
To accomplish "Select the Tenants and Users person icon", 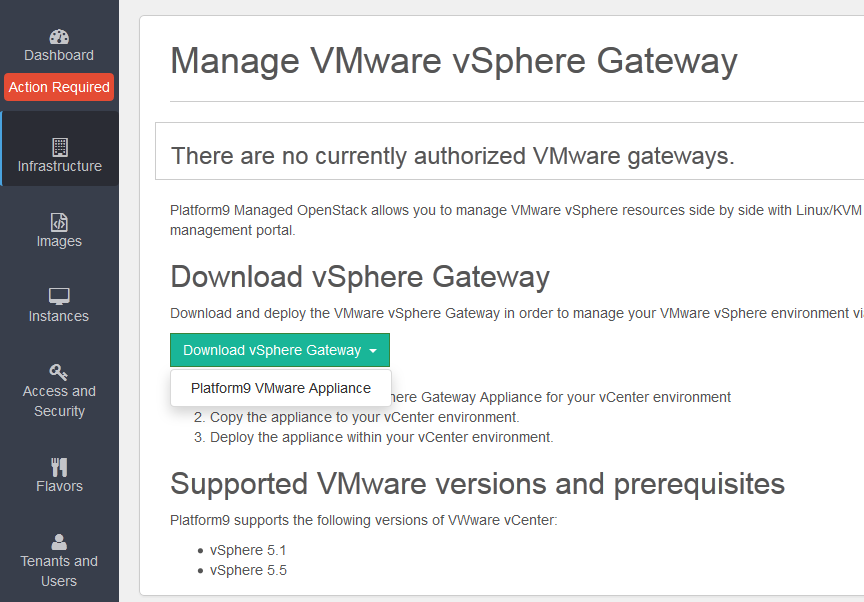I will pyautogui.click(x=59, y=542).
